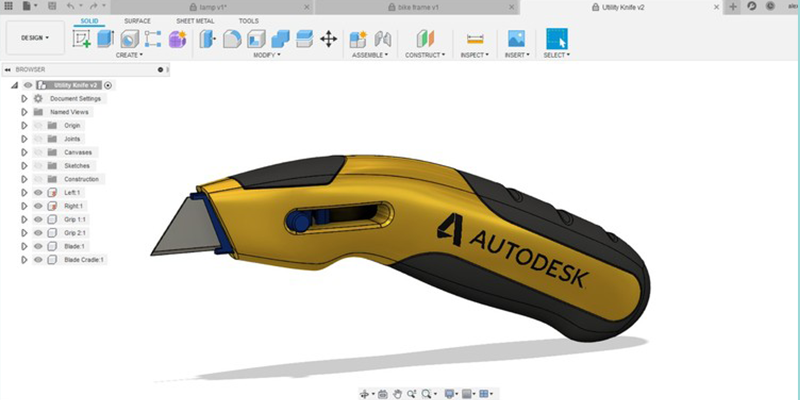Open the job status clock icon
This screenshot has width=800, height=400.
click(x=770, y=6)
